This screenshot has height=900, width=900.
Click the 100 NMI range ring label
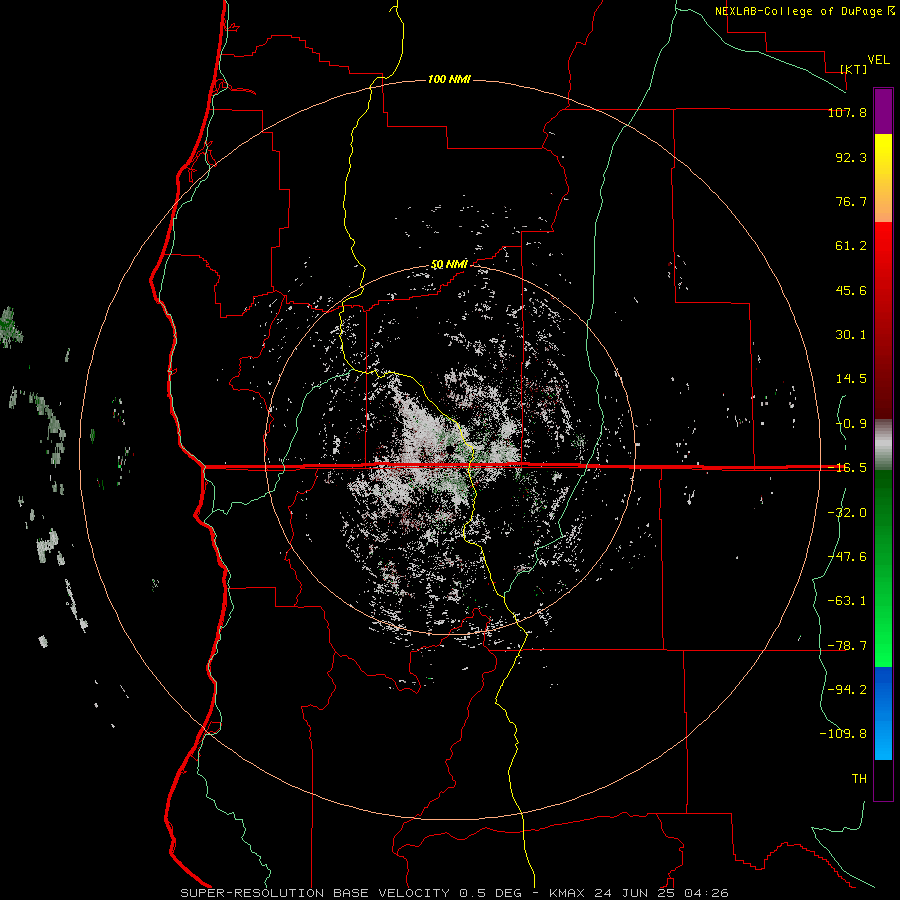(449, 79)
